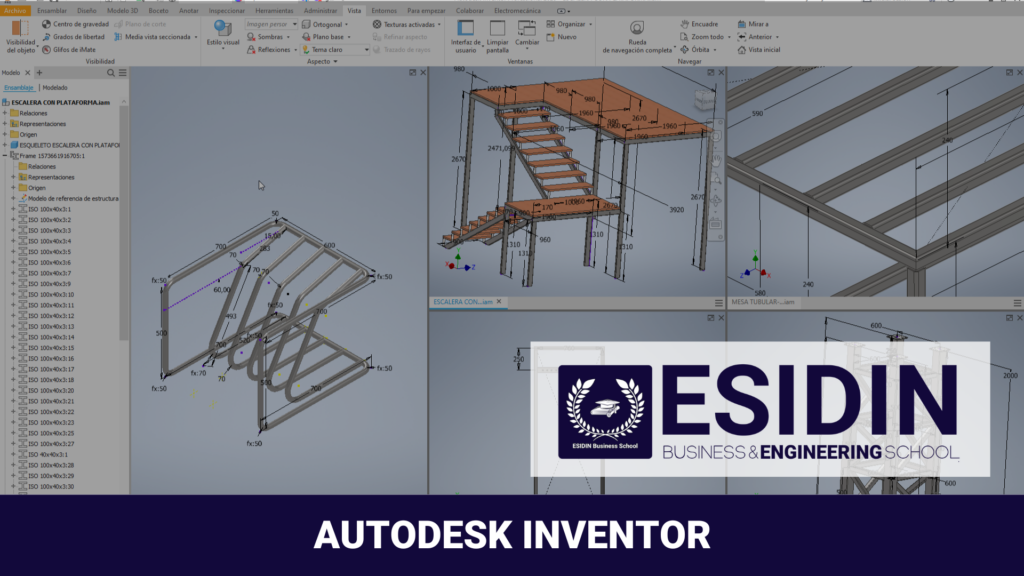This screenshot has width=1024, height=576.
Task: Select the Encuadre pan tool
Action: tap(699, 24)
